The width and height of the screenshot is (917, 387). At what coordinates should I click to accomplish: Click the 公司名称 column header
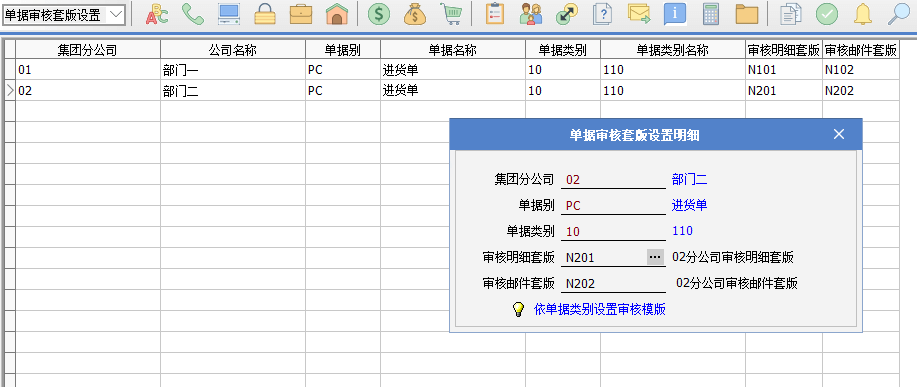pos(233,50)
